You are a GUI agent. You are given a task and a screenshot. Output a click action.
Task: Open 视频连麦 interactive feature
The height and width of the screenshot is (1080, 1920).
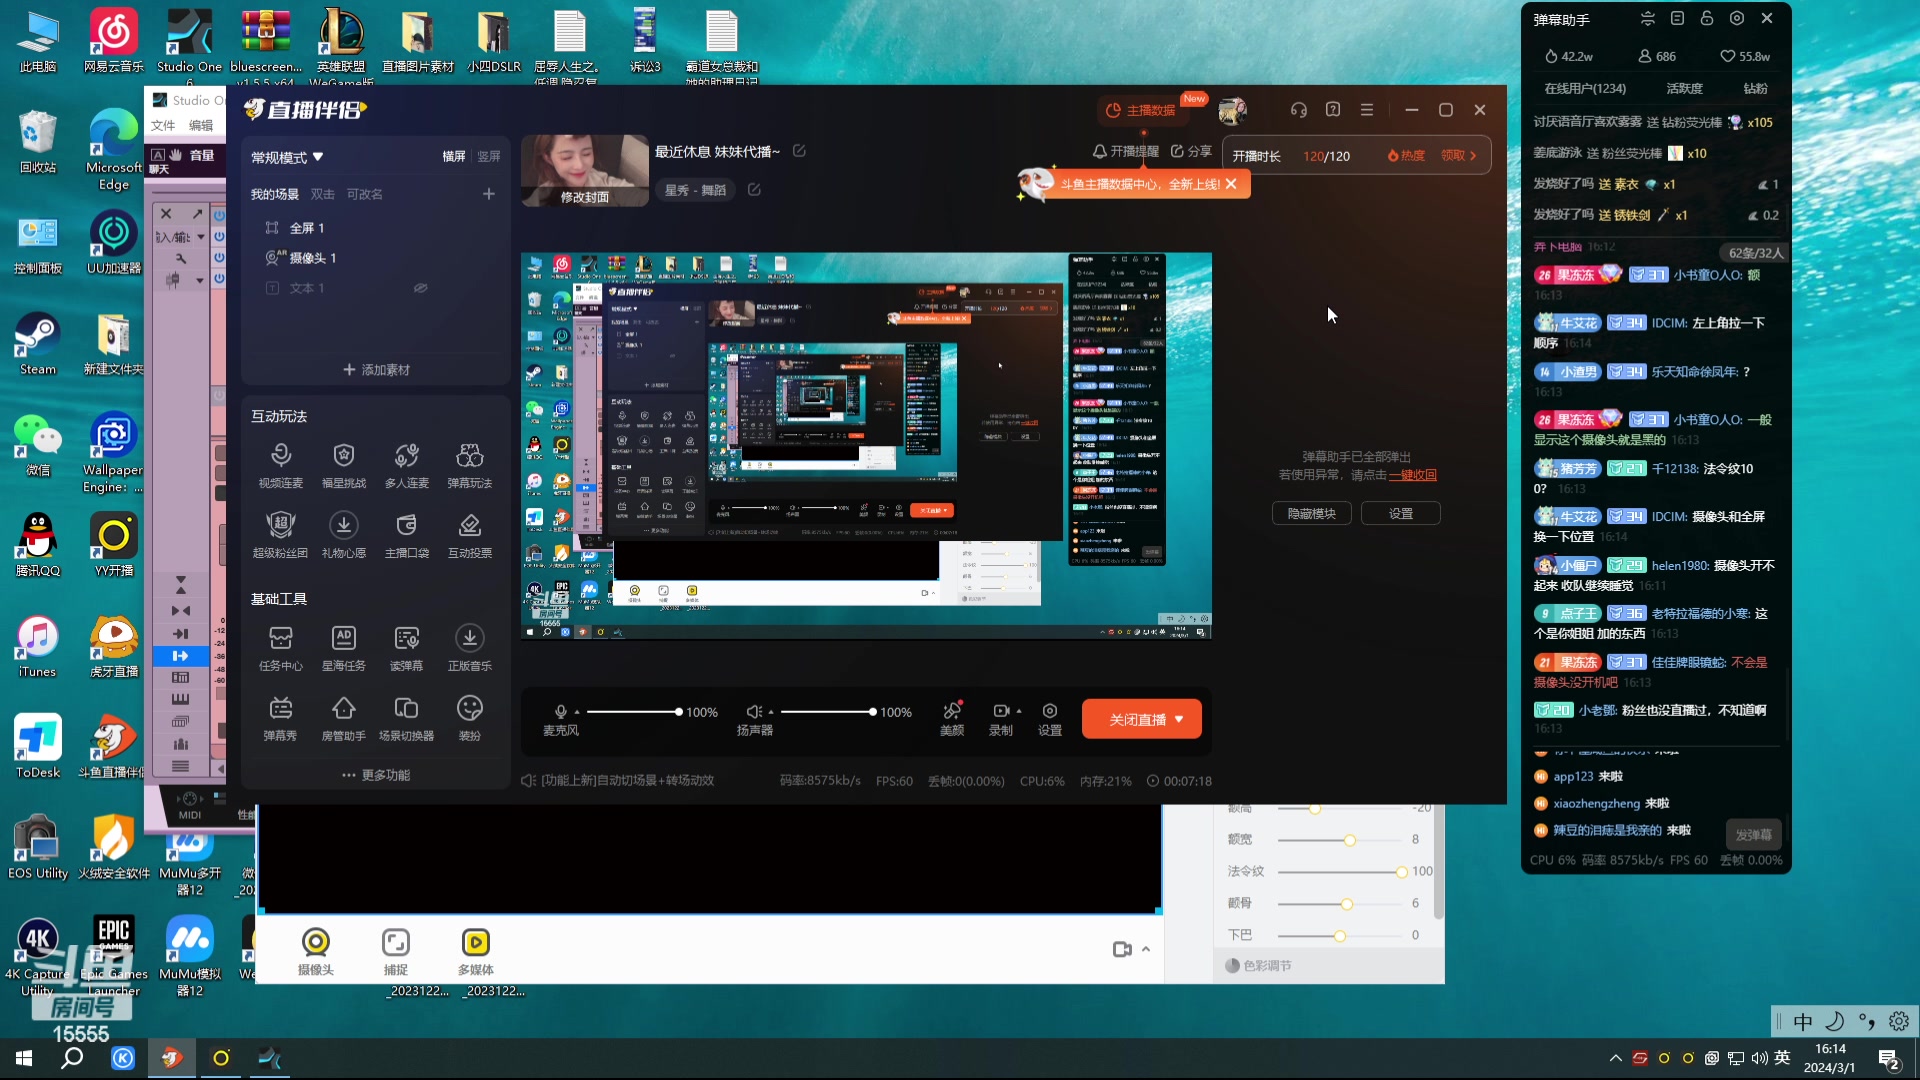[x=280, y=465]
